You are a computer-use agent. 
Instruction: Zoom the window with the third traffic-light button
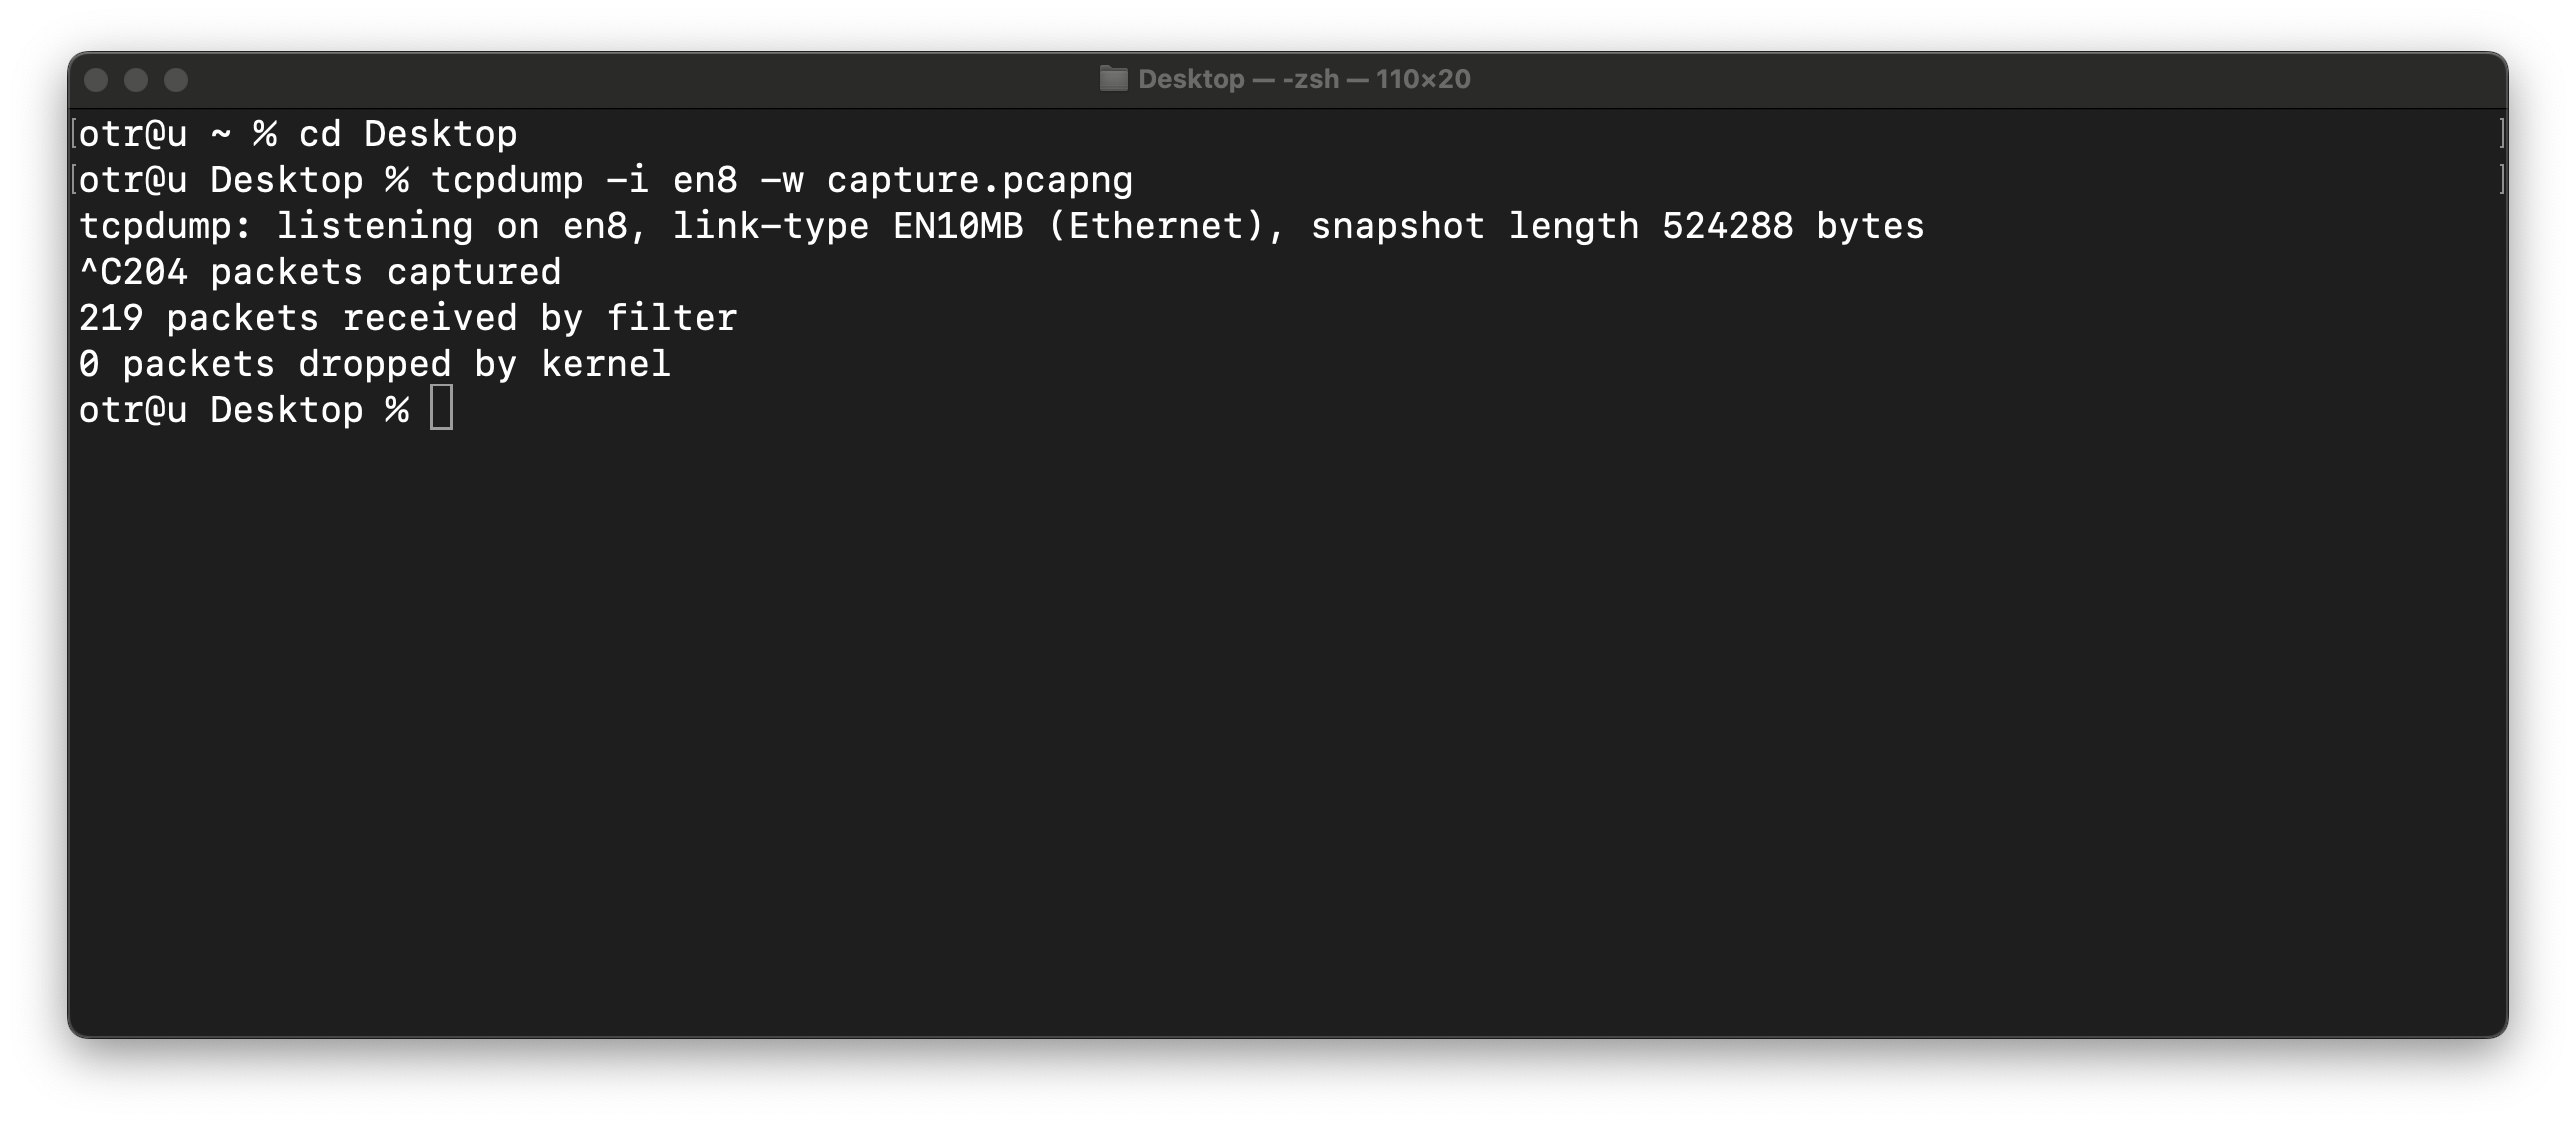click(176, 80)
